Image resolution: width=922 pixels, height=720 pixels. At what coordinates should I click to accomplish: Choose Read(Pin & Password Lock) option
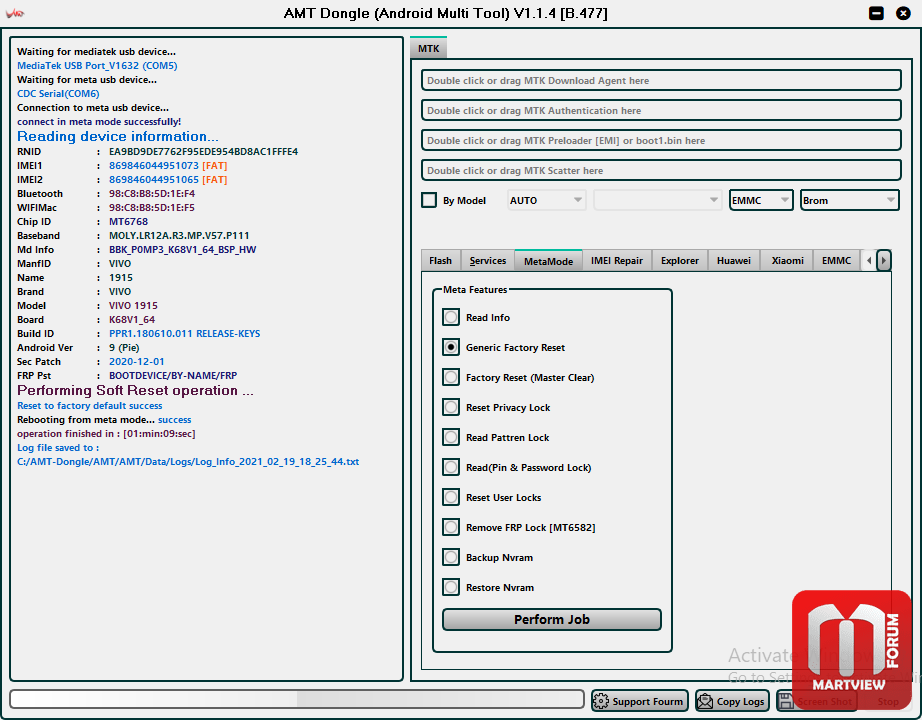click(451, 467)
